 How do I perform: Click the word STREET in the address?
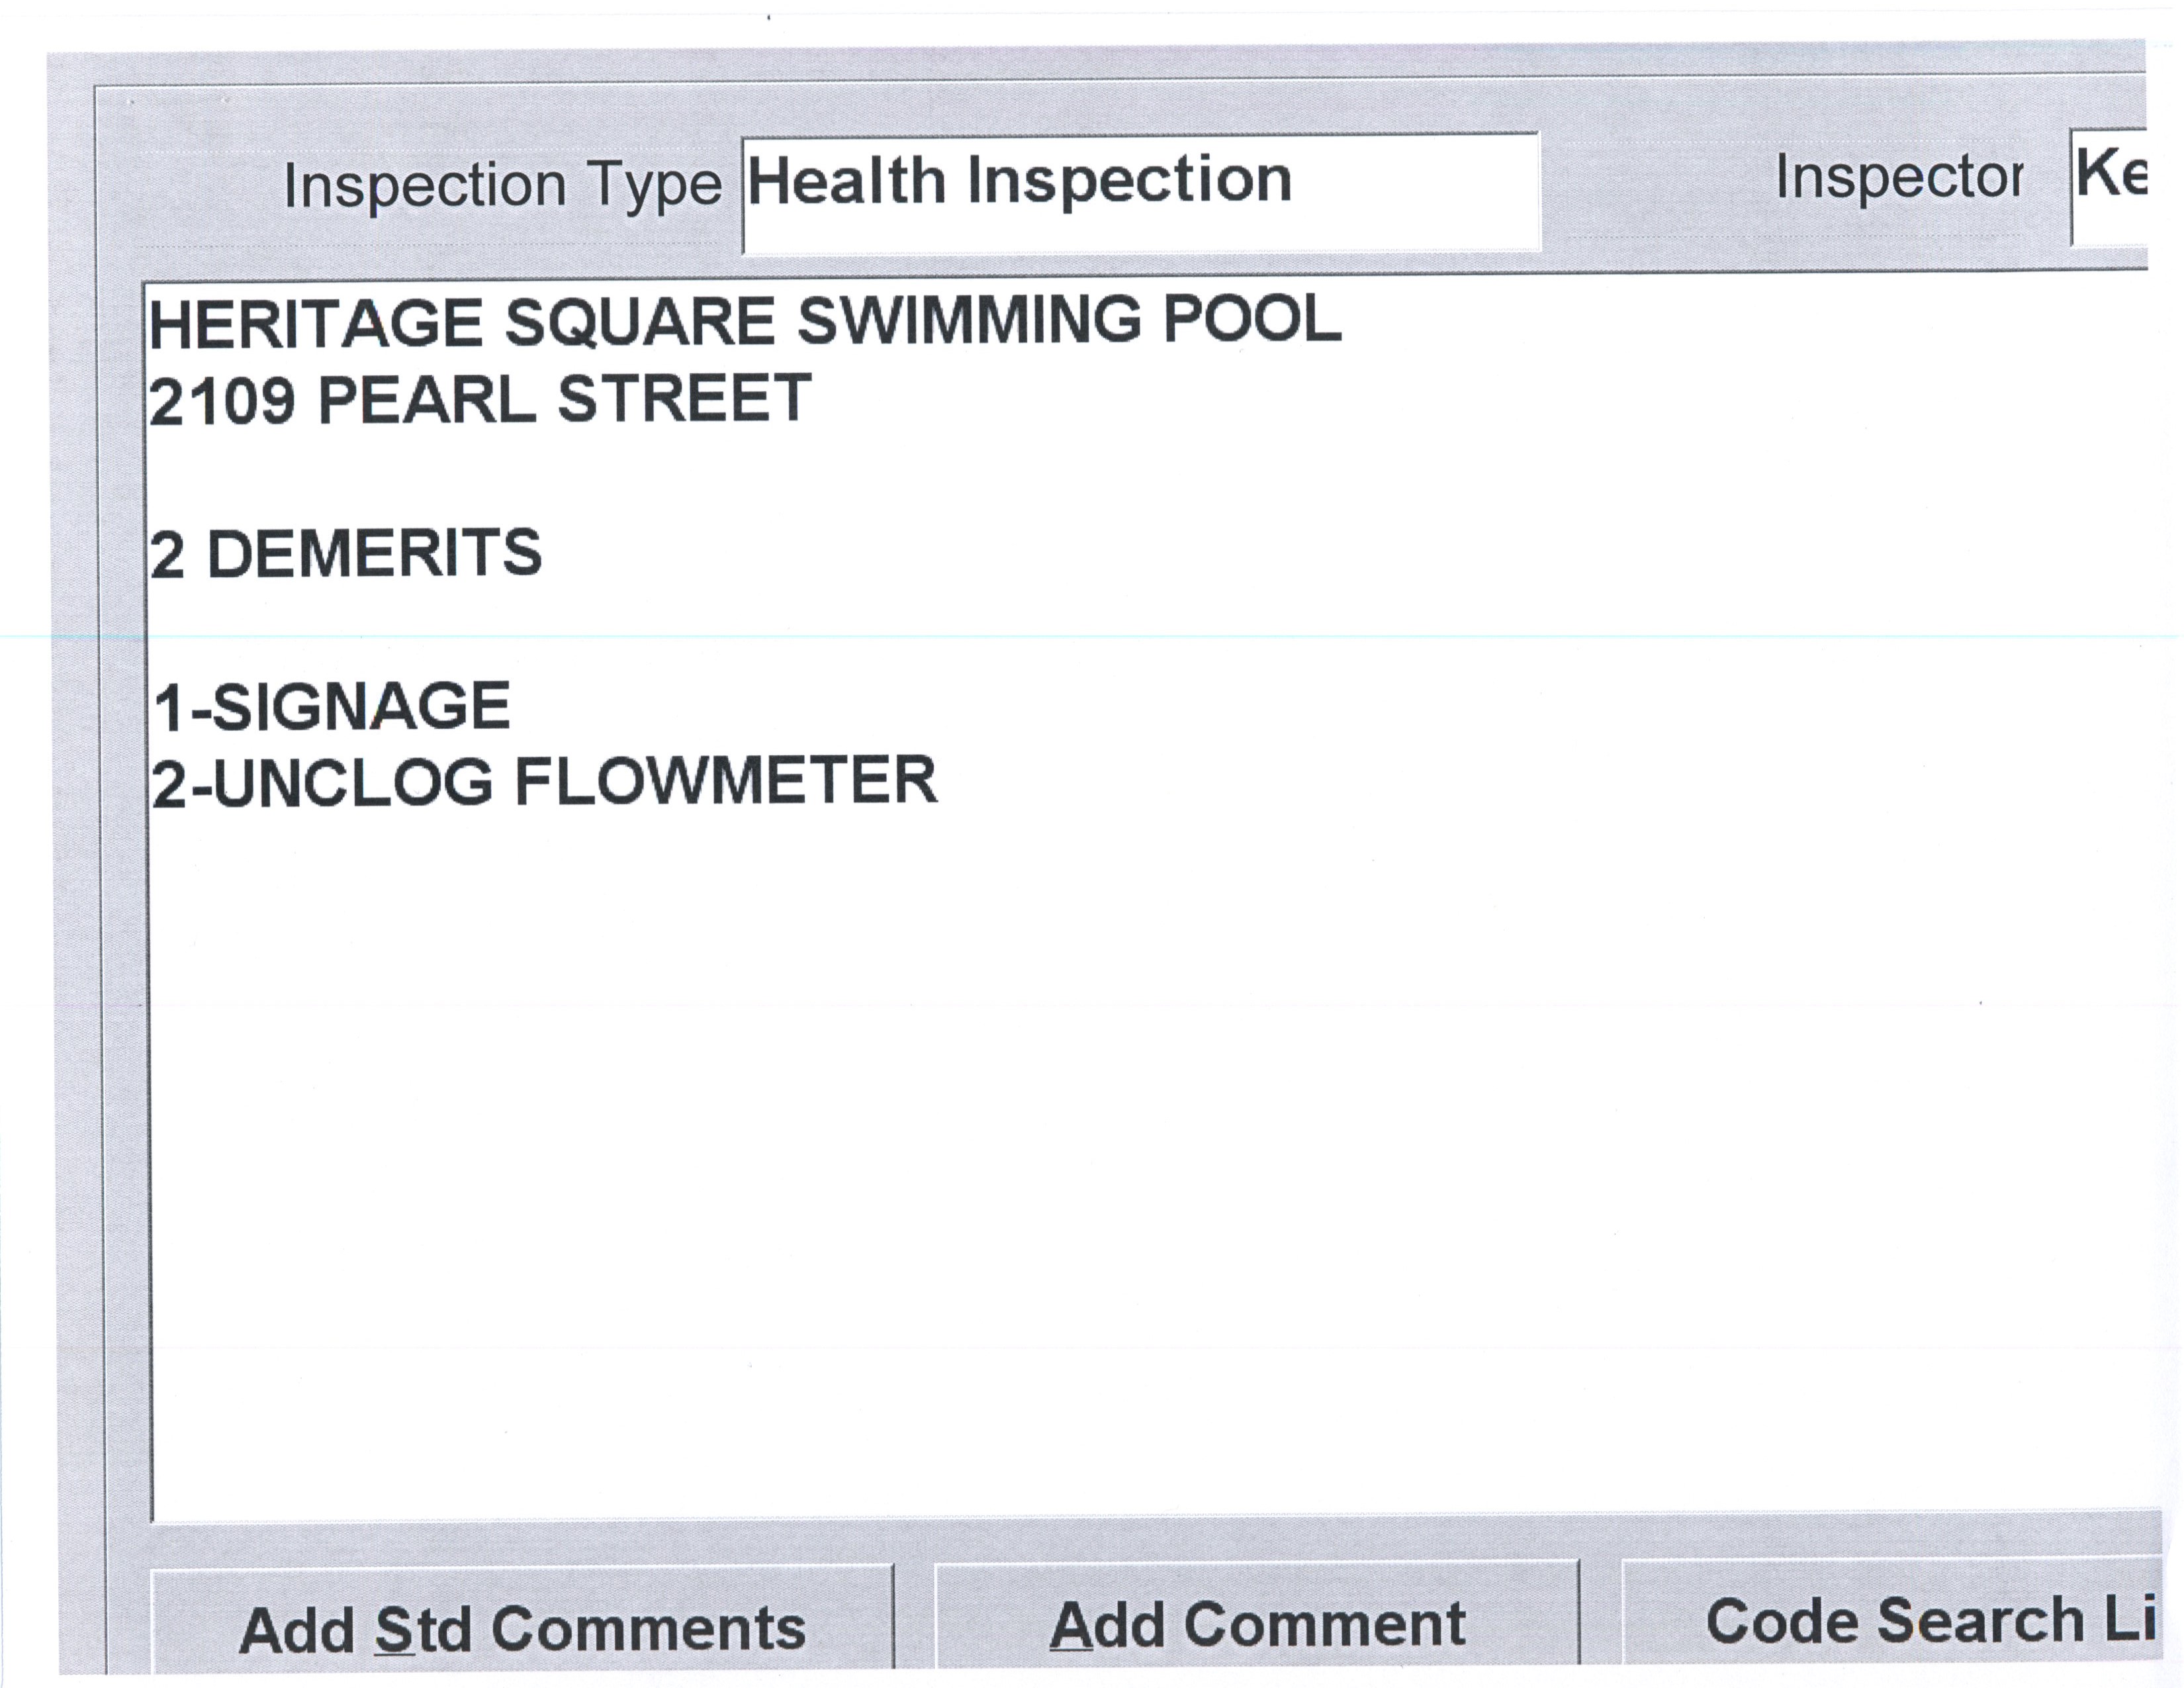point(683,397)
